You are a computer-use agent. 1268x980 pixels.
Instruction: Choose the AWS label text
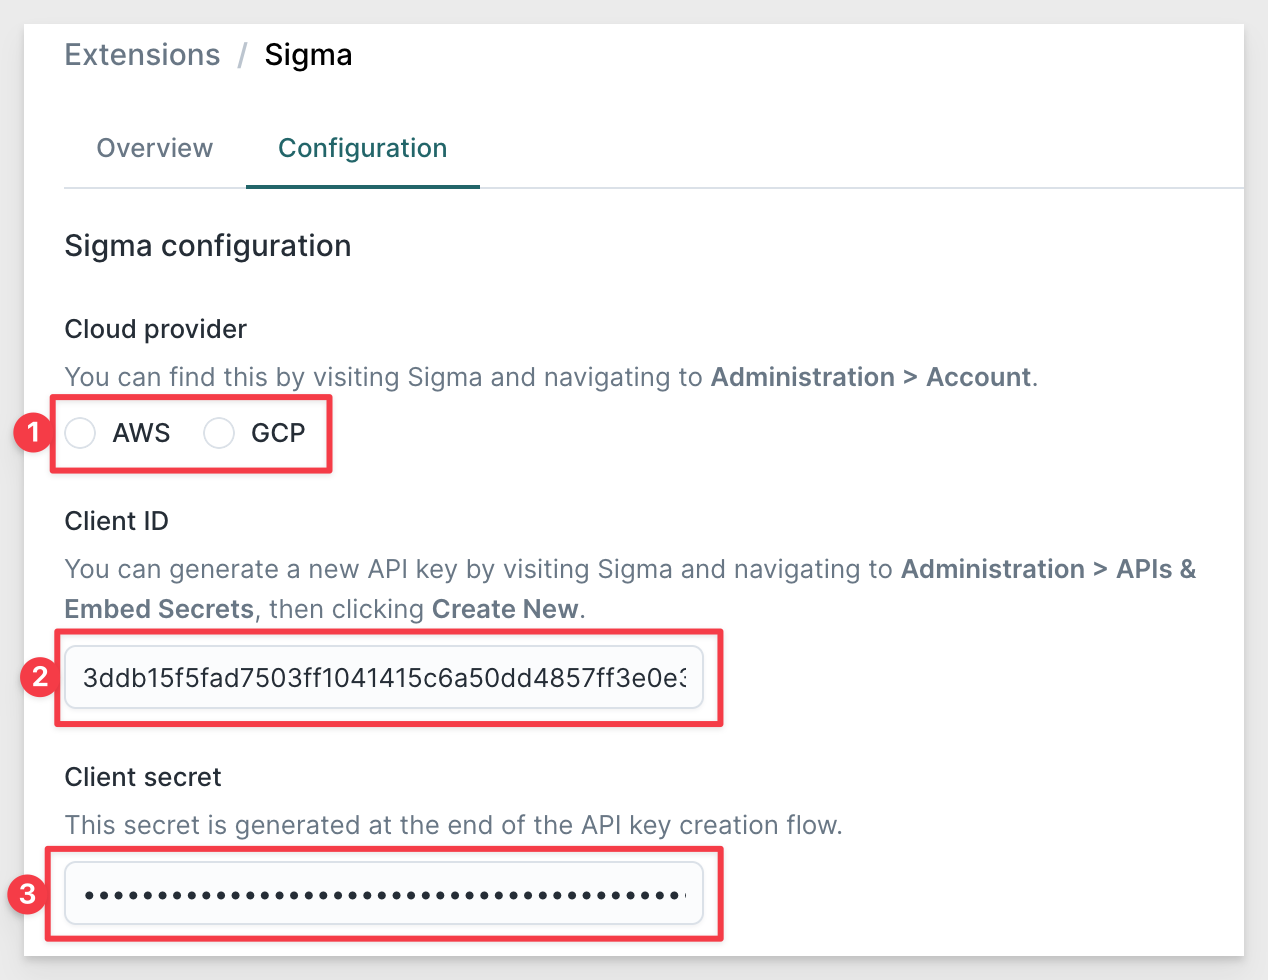[x=141, y=433]
